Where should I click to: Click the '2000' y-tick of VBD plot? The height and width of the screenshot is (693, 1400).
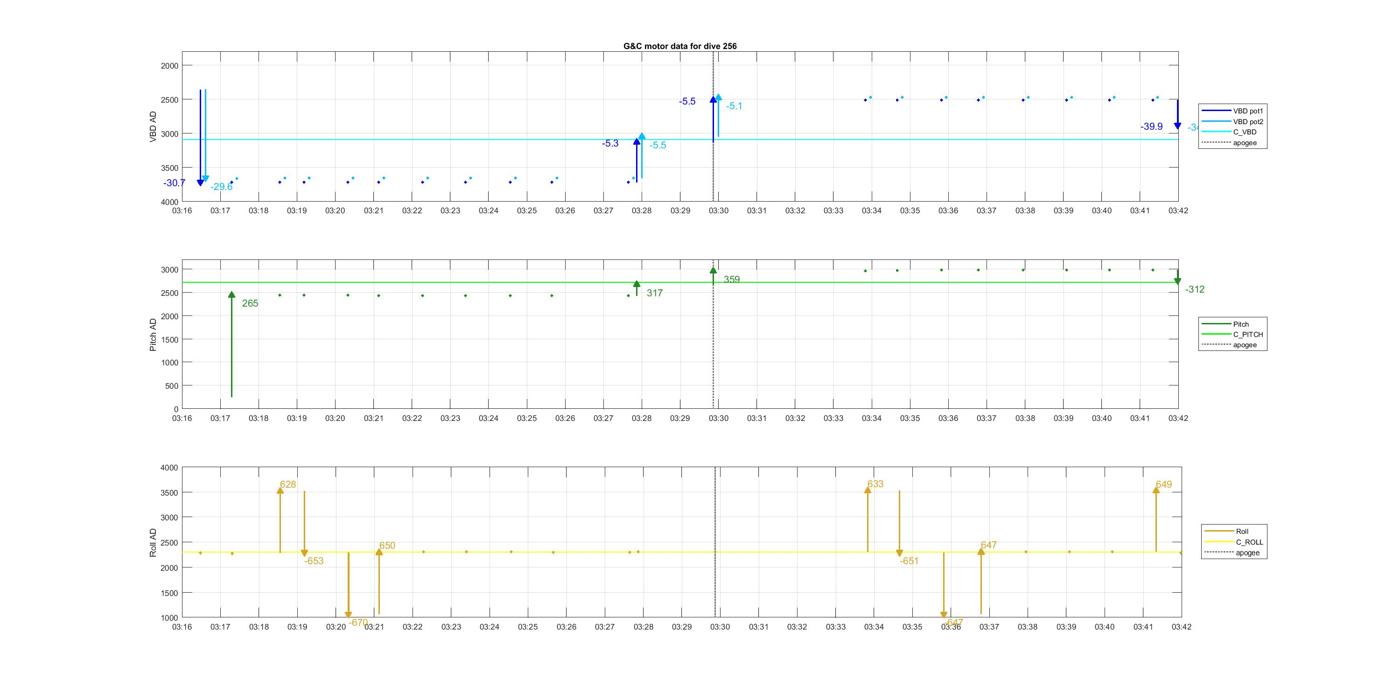170,65
